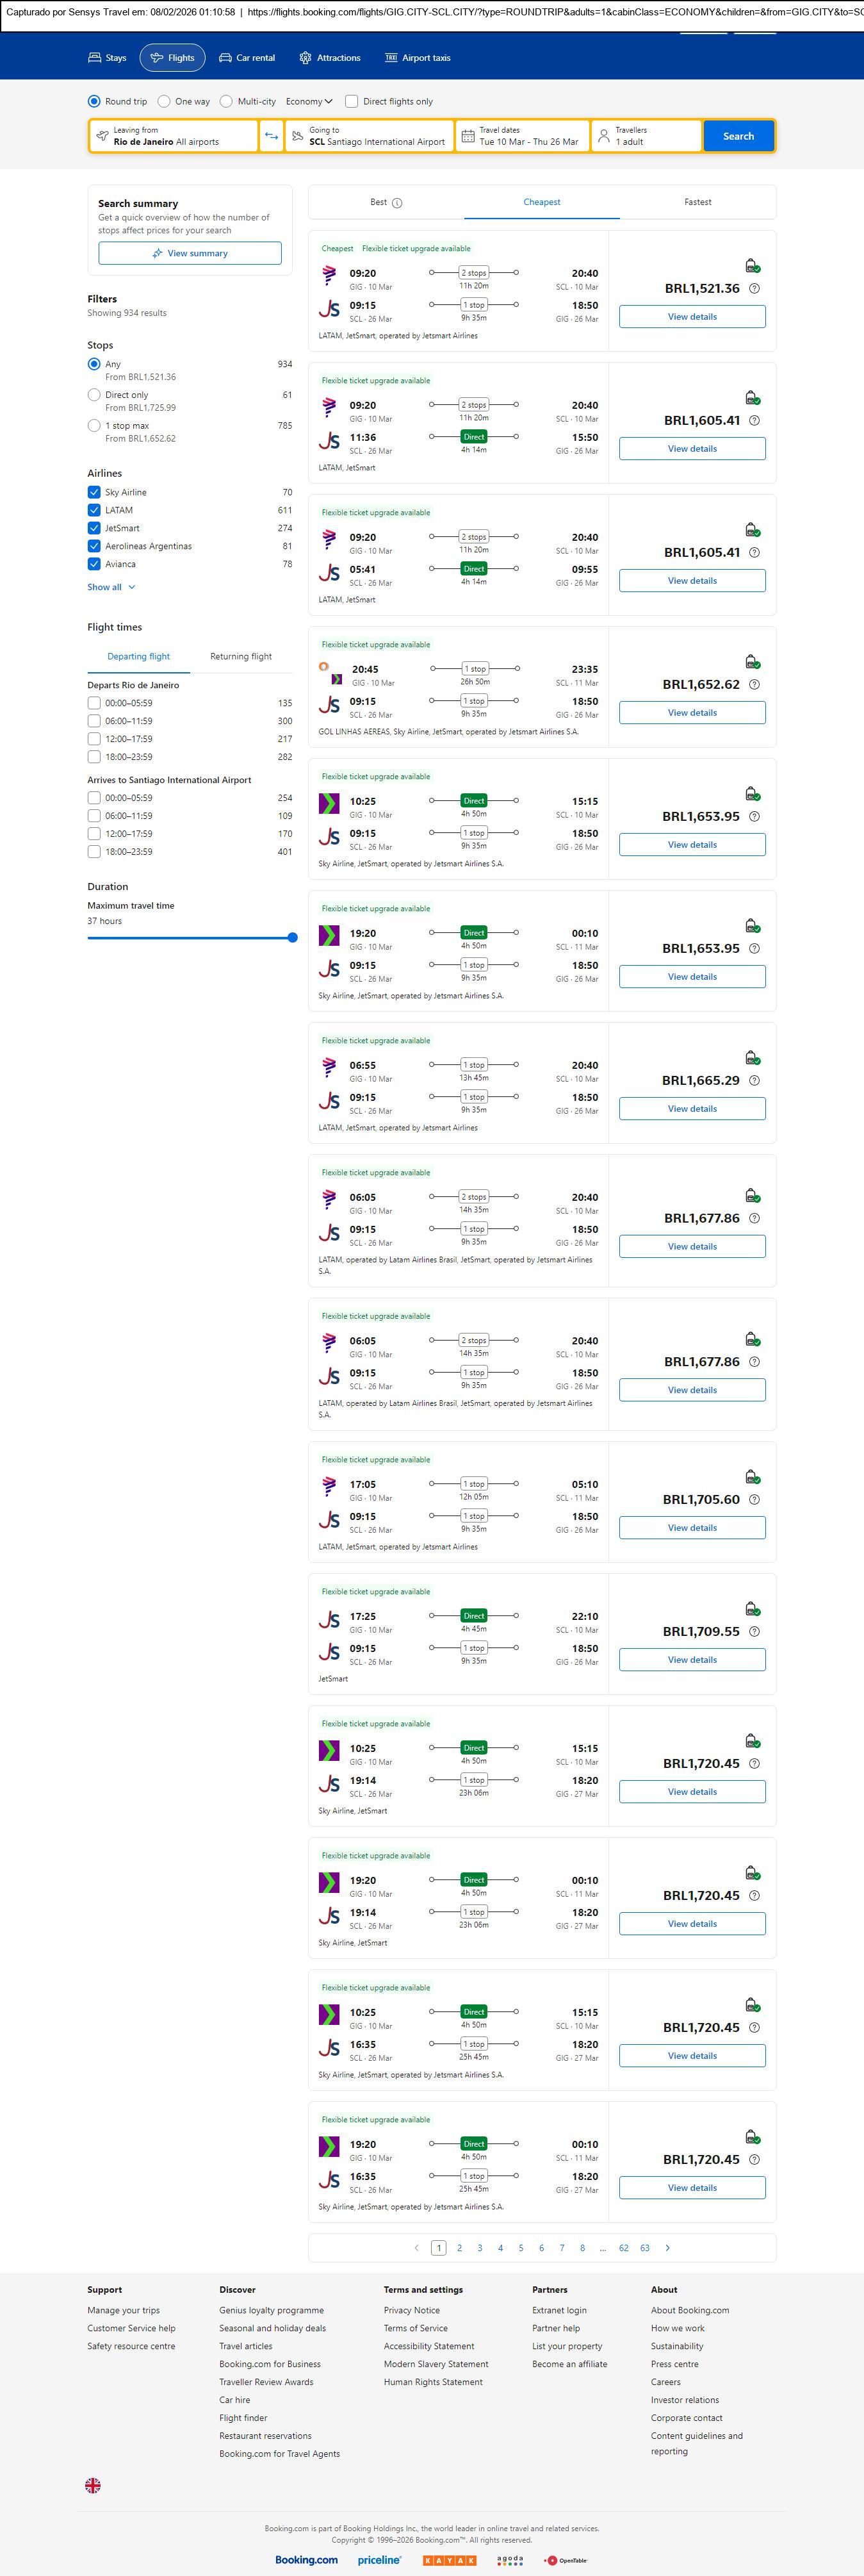Uncheck the Aerolineas Argentinas airline filter
This screenshot has height=2576, width=864.
tap(94, 546)
